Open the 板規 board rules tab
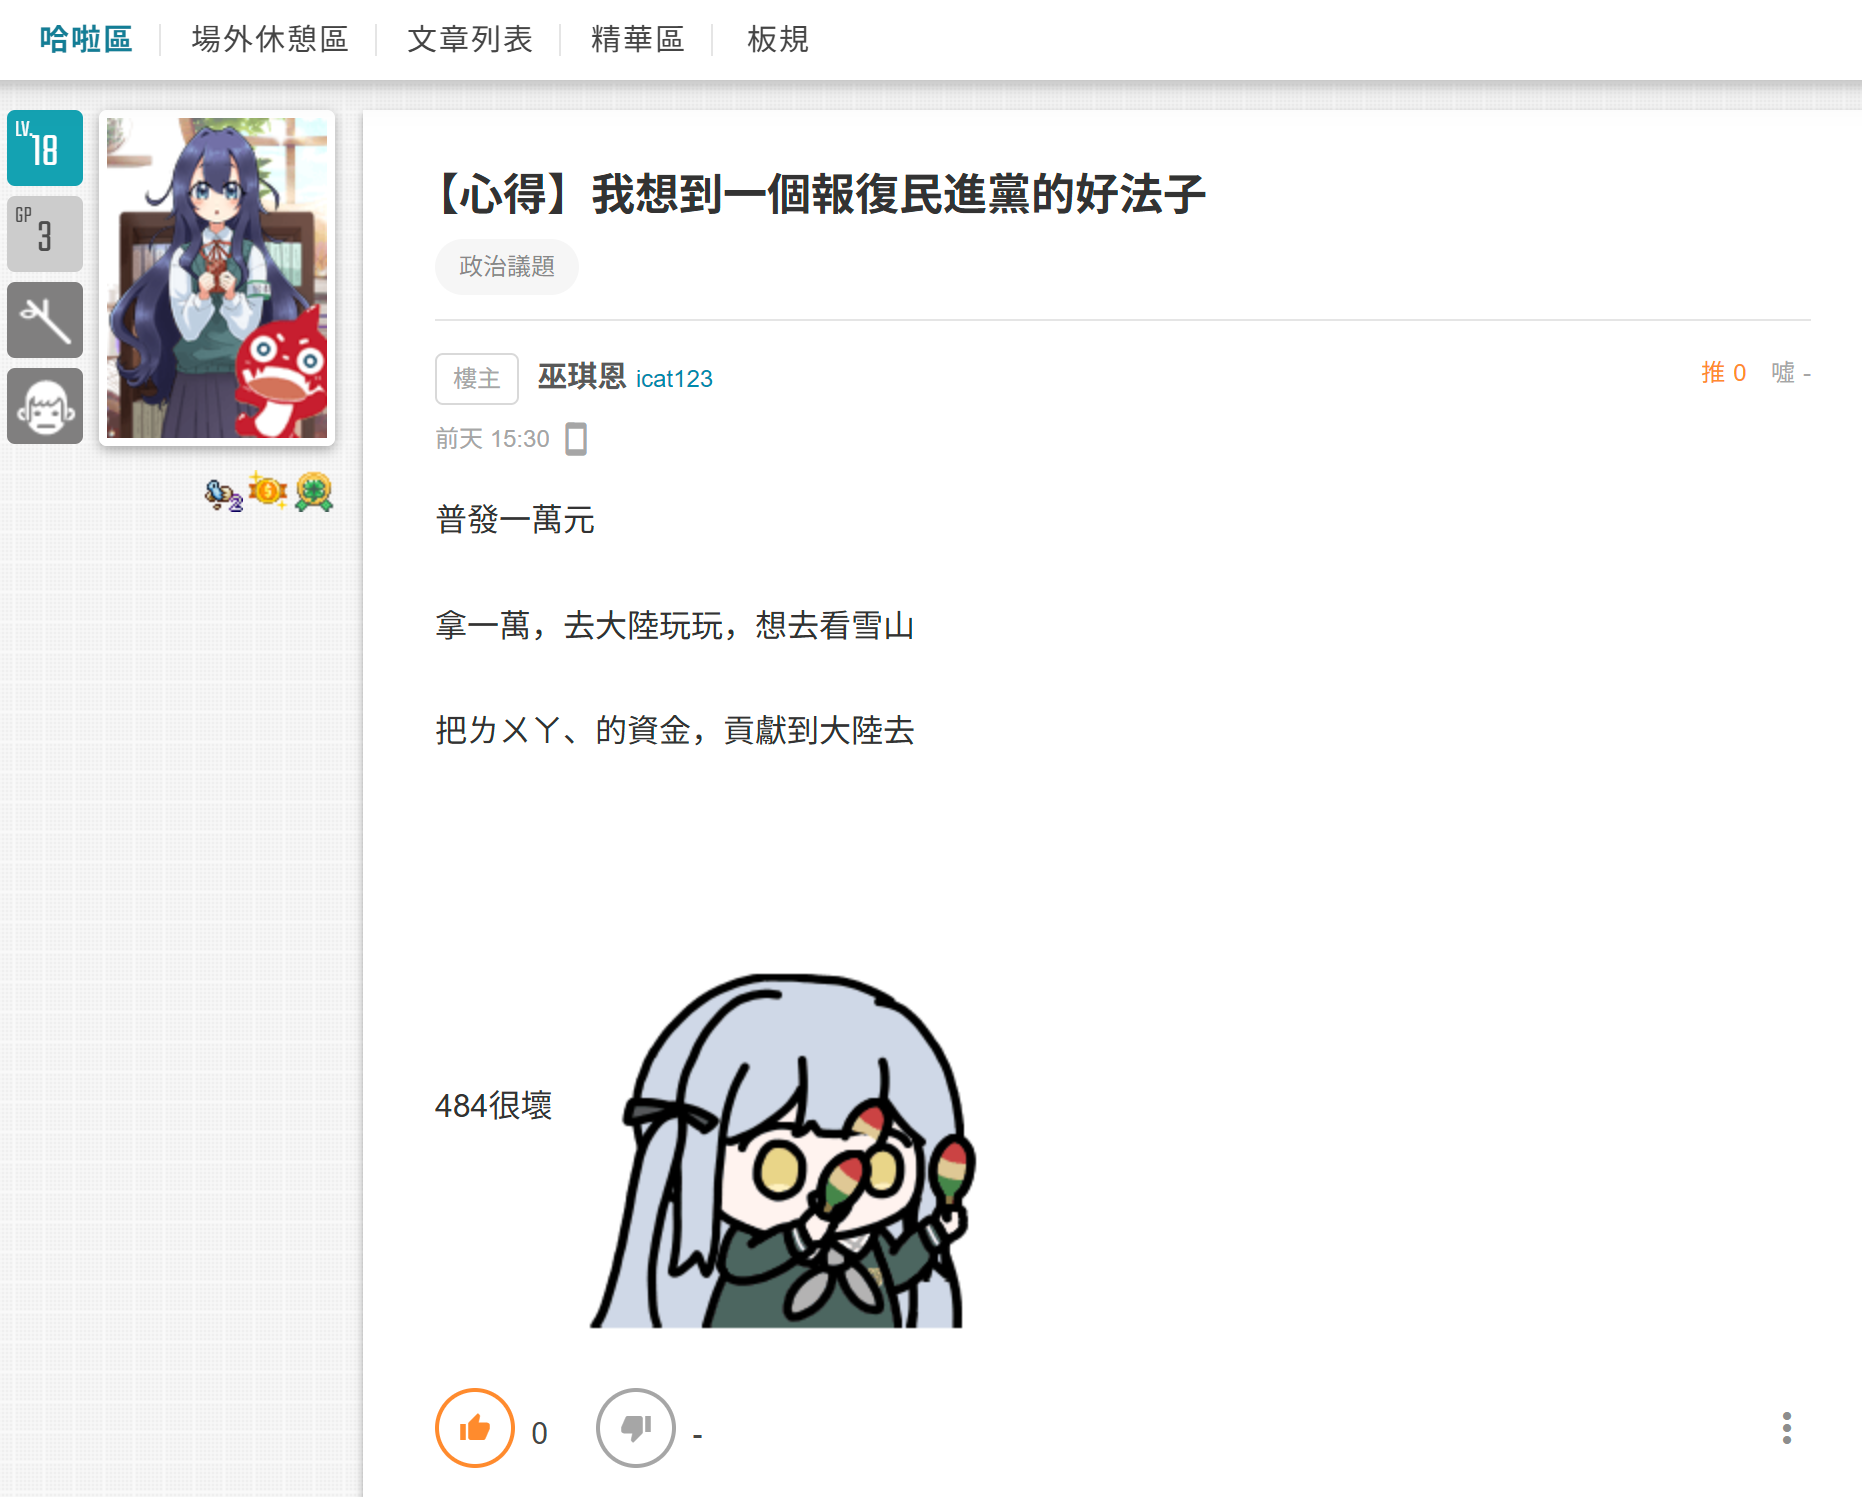 point(778,39)
